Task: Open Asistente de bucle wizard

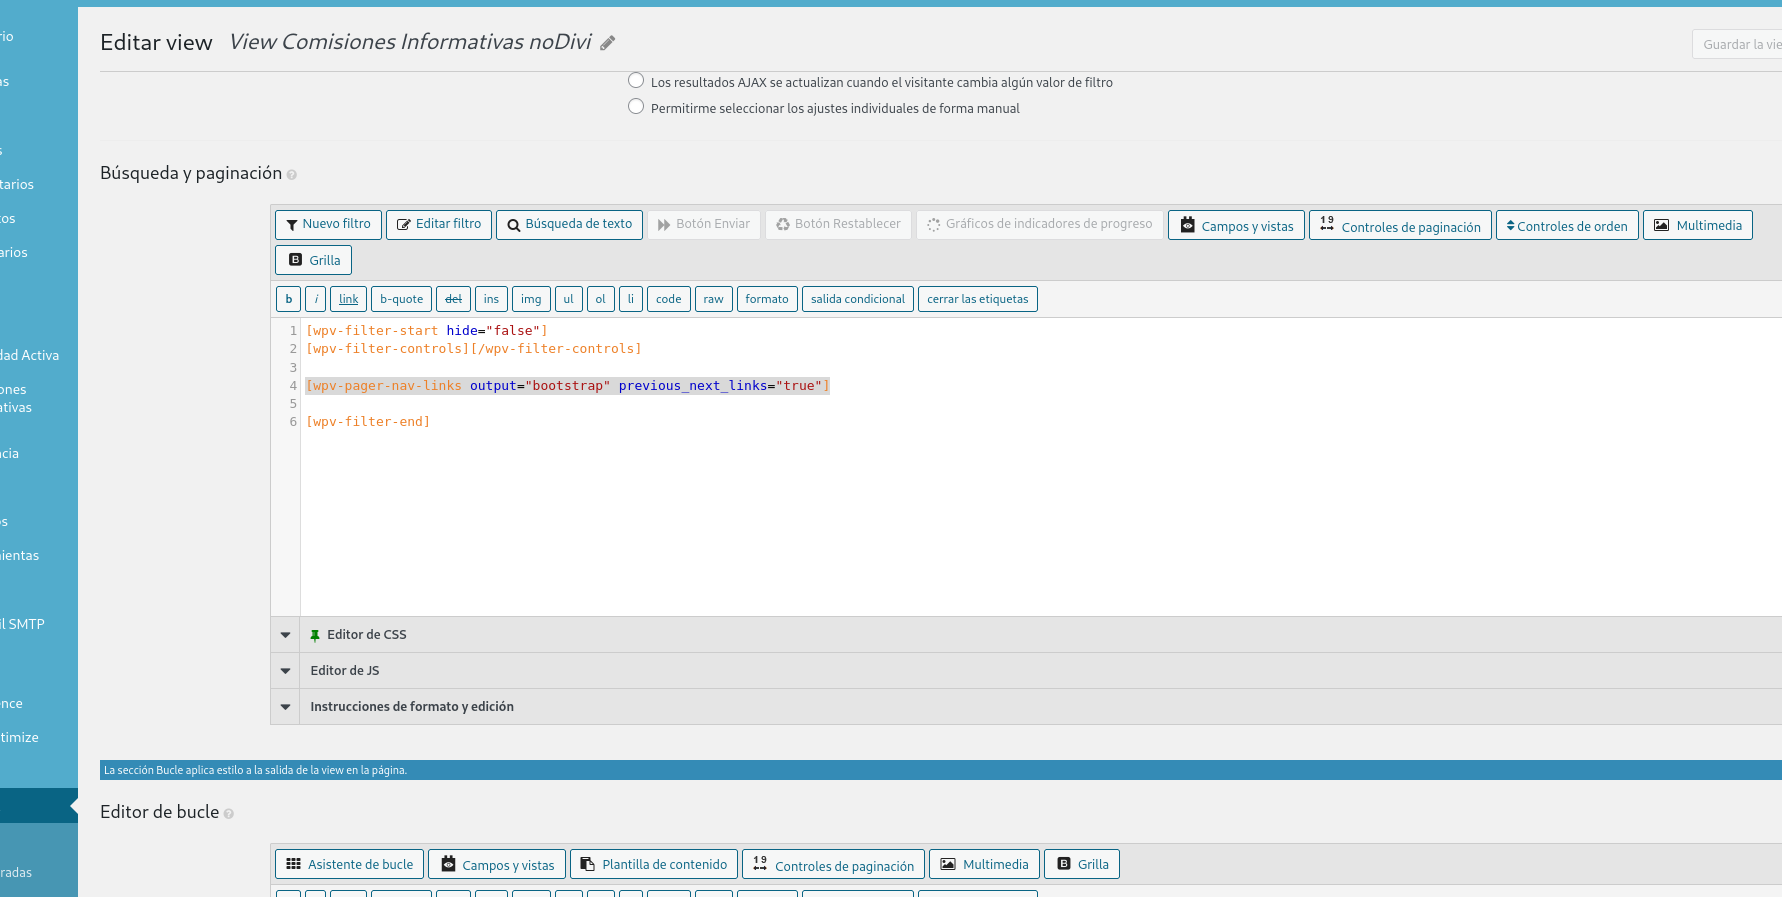Action: [349, 865]
